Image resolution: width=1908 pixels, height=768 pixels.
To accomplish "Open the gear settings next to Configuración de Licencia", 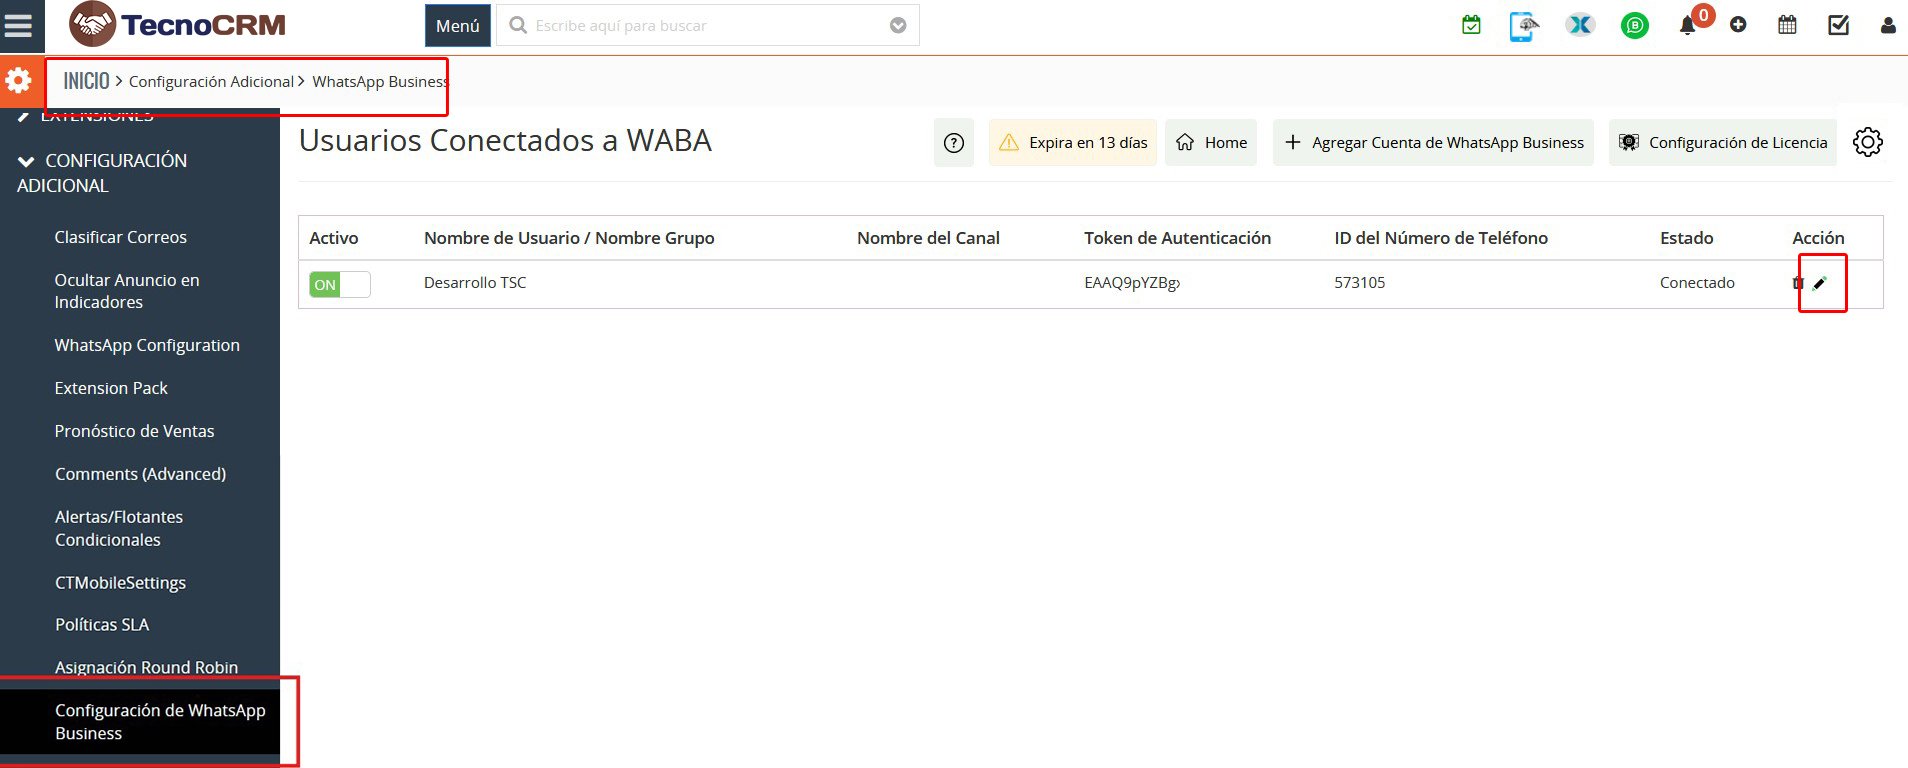I will tap(1867, 142).
